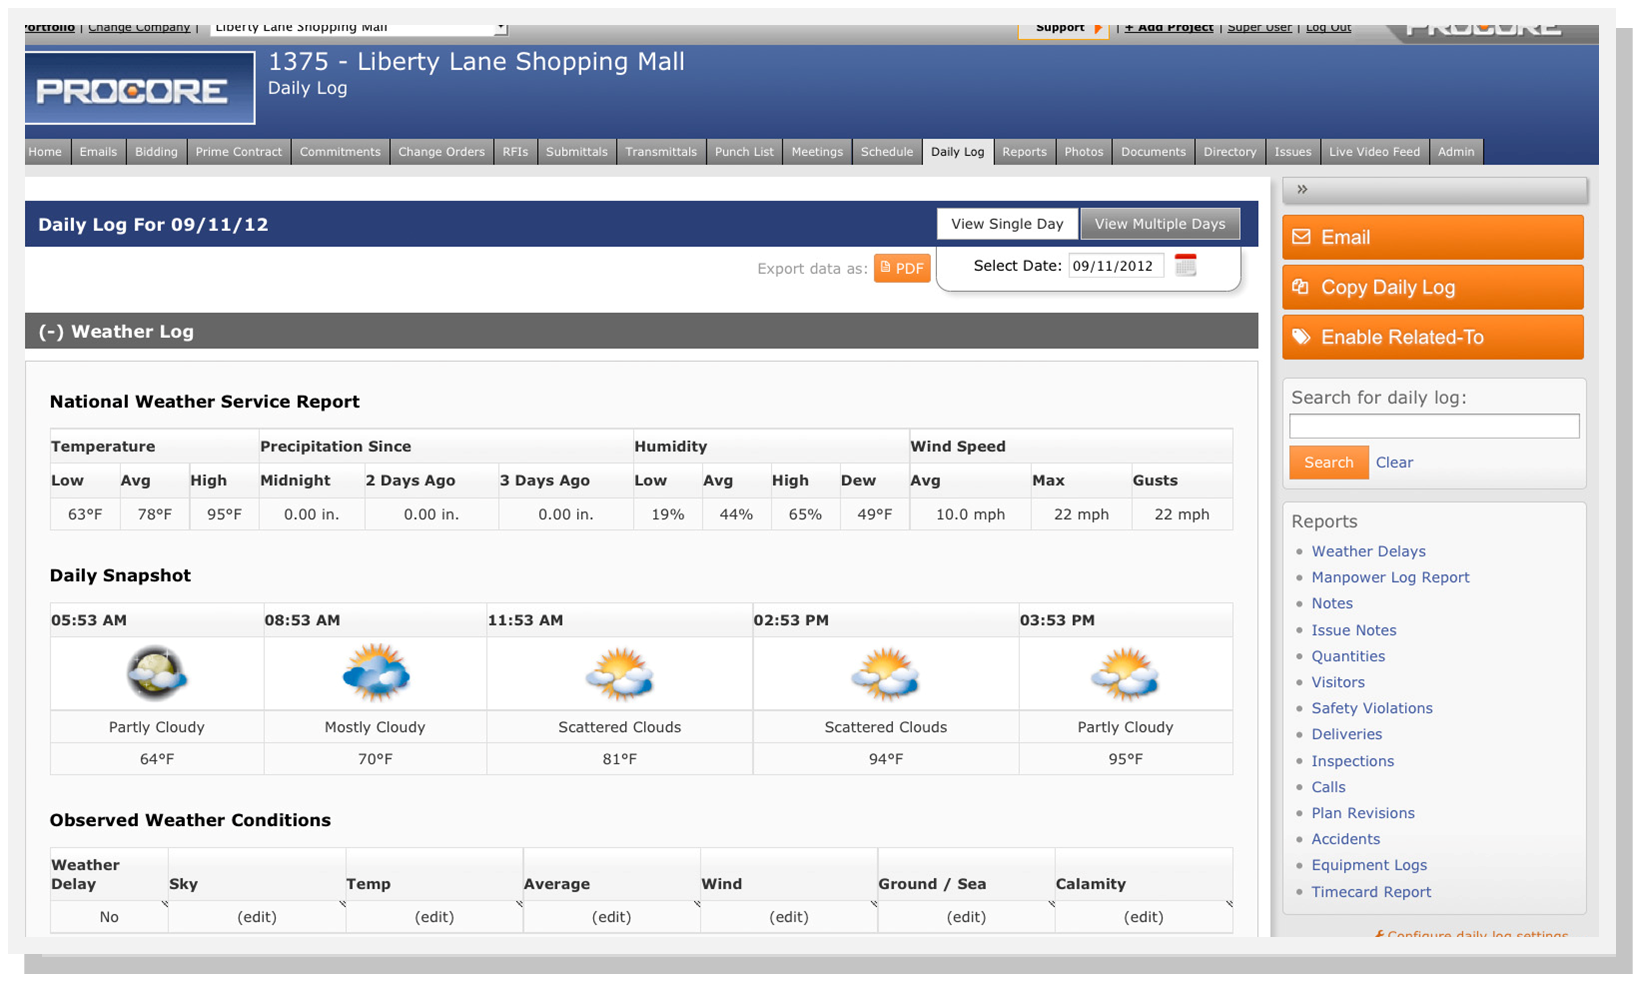Go to the Punch List tab
Image resolution: width=1641 pixels, height=982 pixels.
744,152
